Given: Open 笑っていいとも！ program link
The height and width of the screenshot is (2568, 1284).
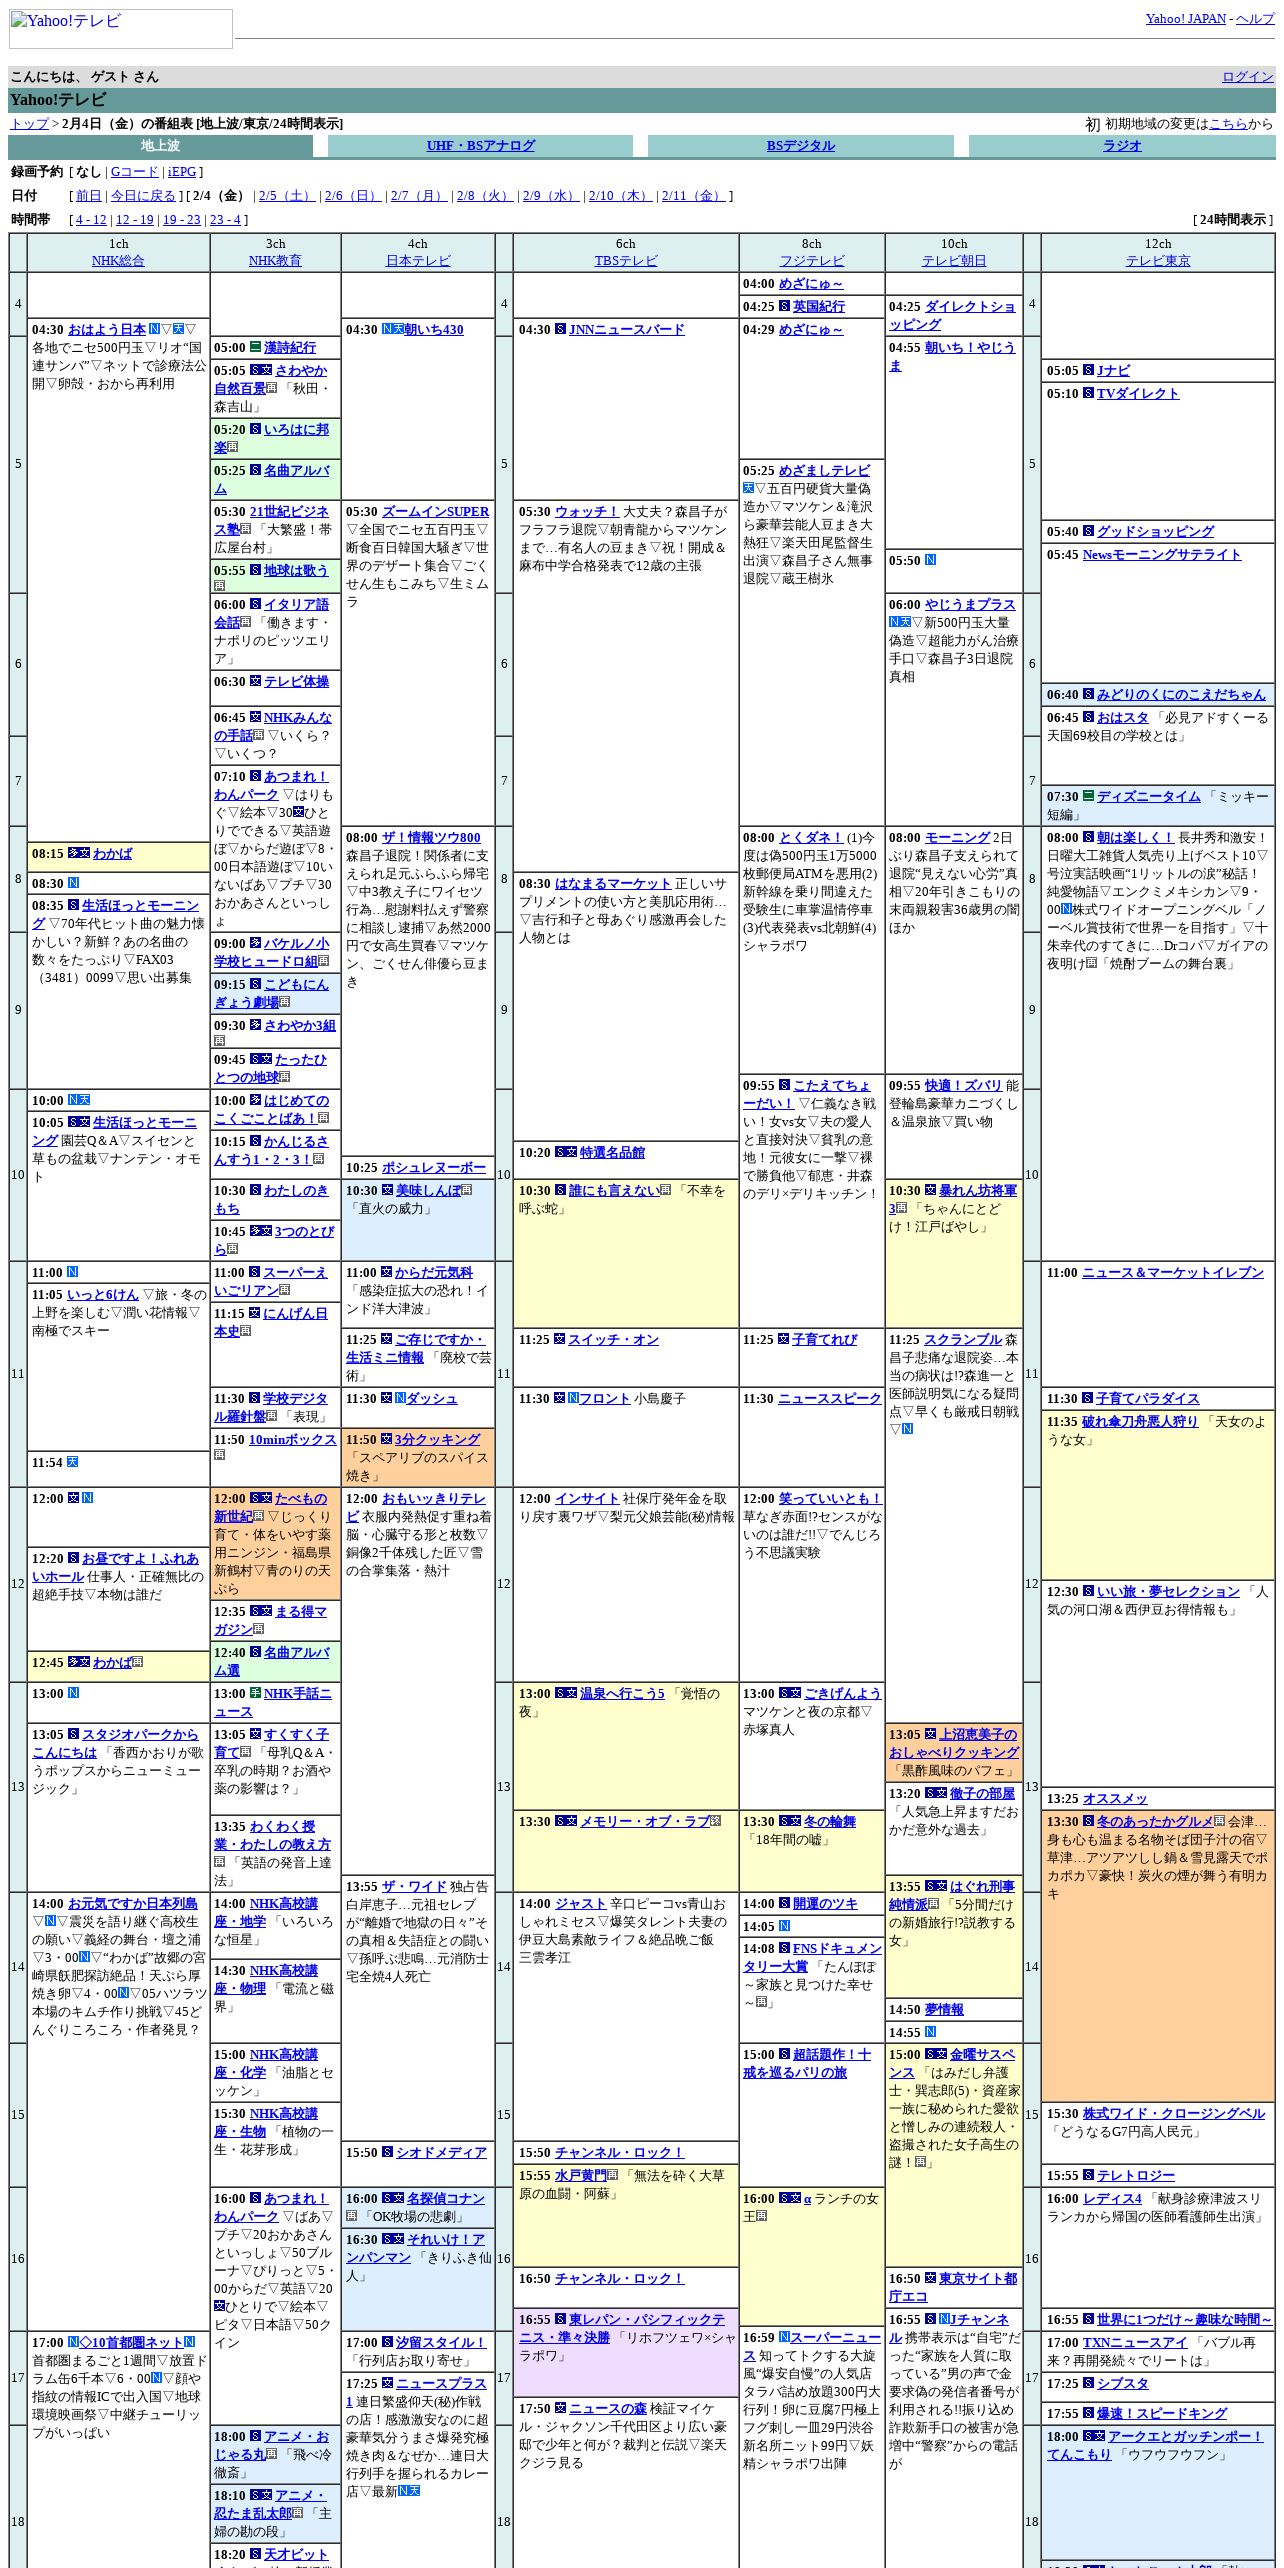Looking at the screenshot, I should click(830, 1499).
